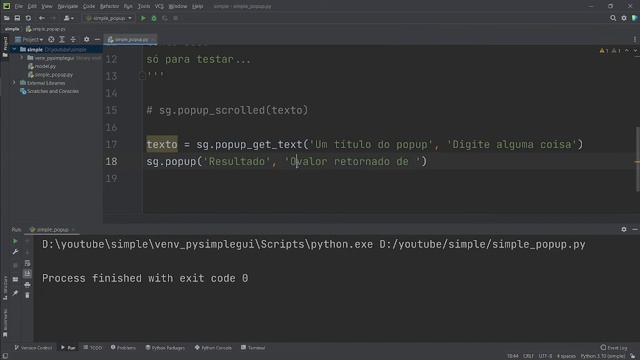
Task: Click Python interpreter in status bar
Action: click(x=602, y=356)
